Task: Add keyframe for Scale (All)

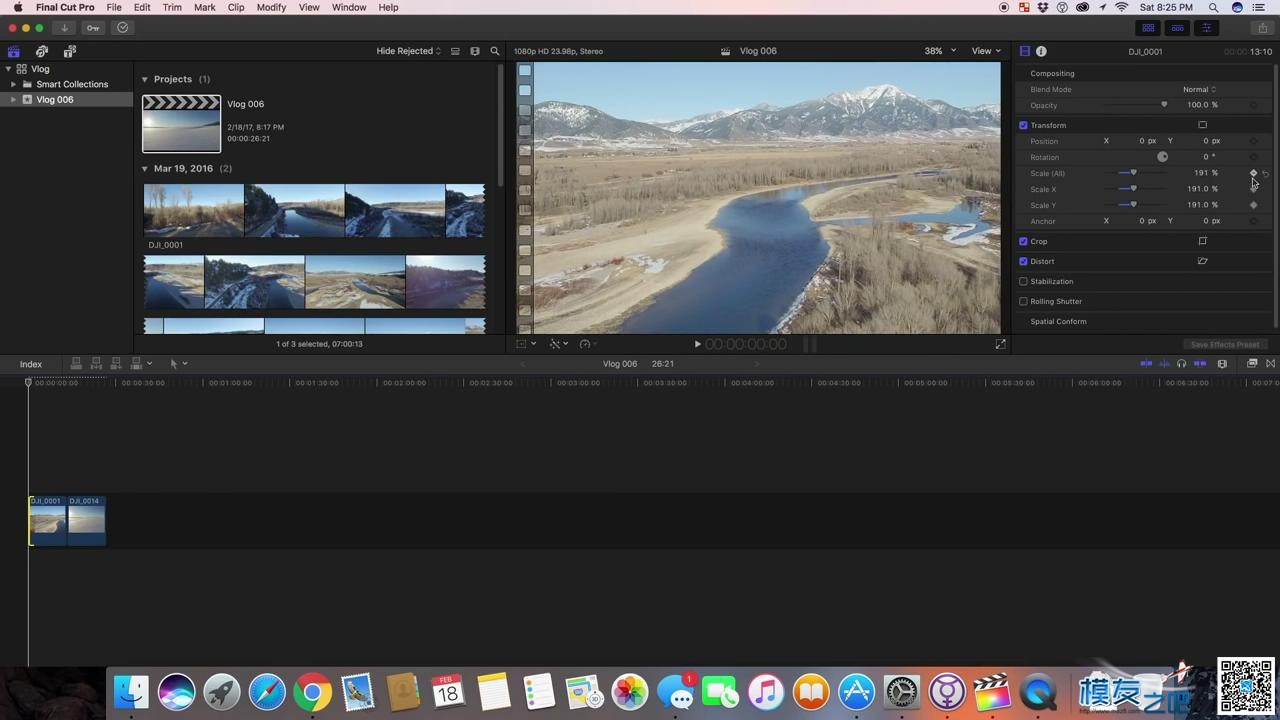Action: [1253, 173]
